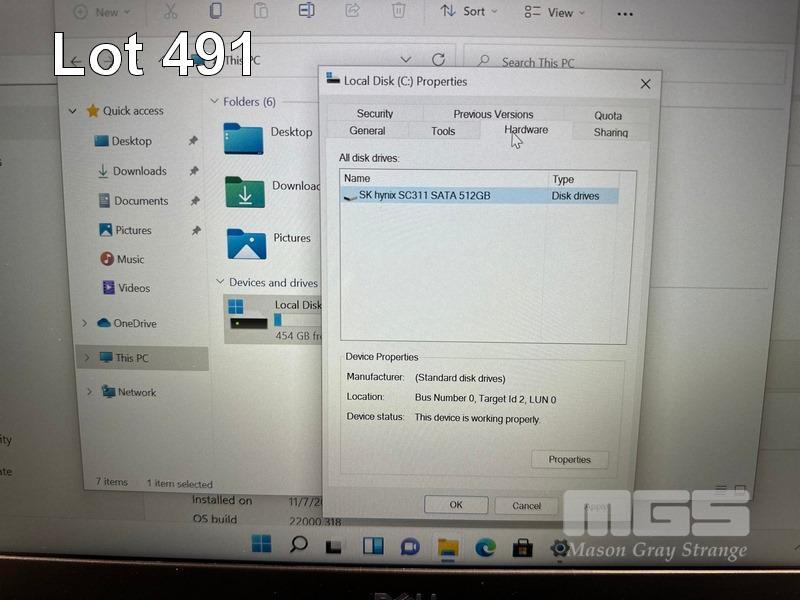Screen dimensions: 800x600
Task: Switch to the Security tab
Action: [x=375, y=114]
